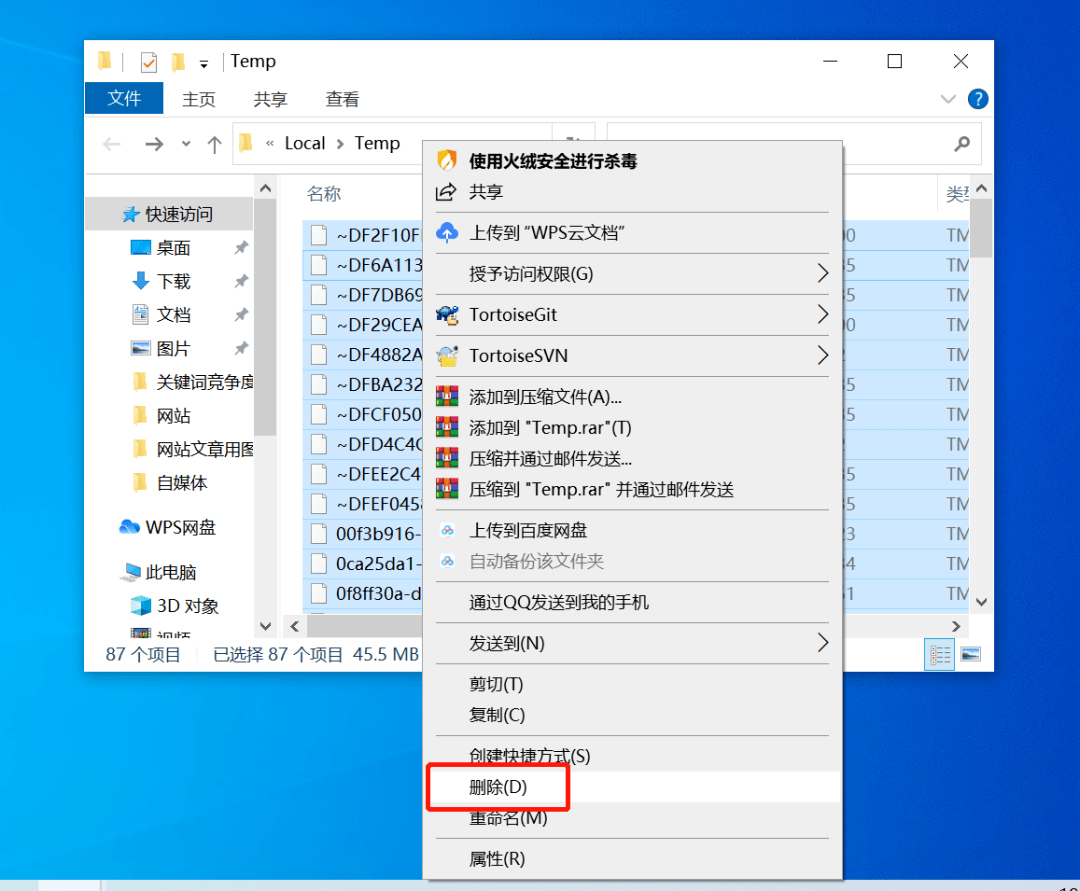This screenshot has height=891, width=1080.
Task: Open quick access toolbar customize dropdown
Action: 204,63
